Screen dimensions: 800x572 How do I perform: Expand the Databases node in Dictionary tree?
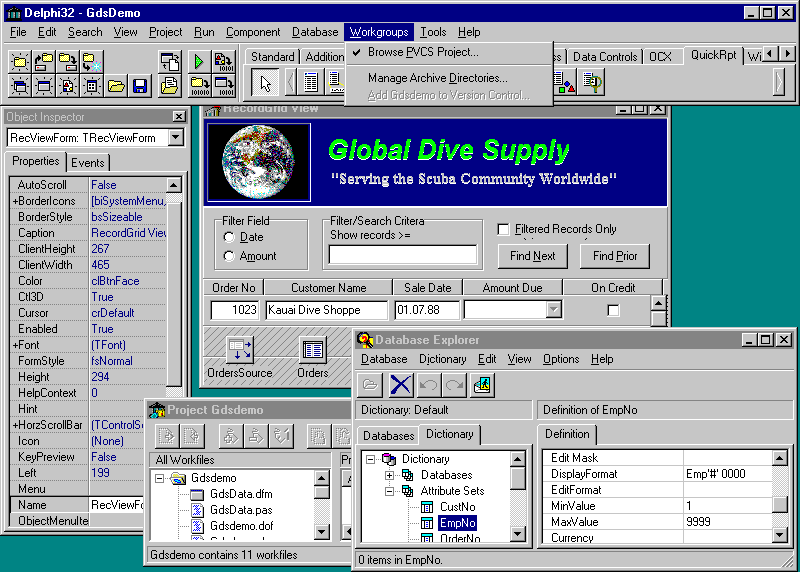pos(390,475)
